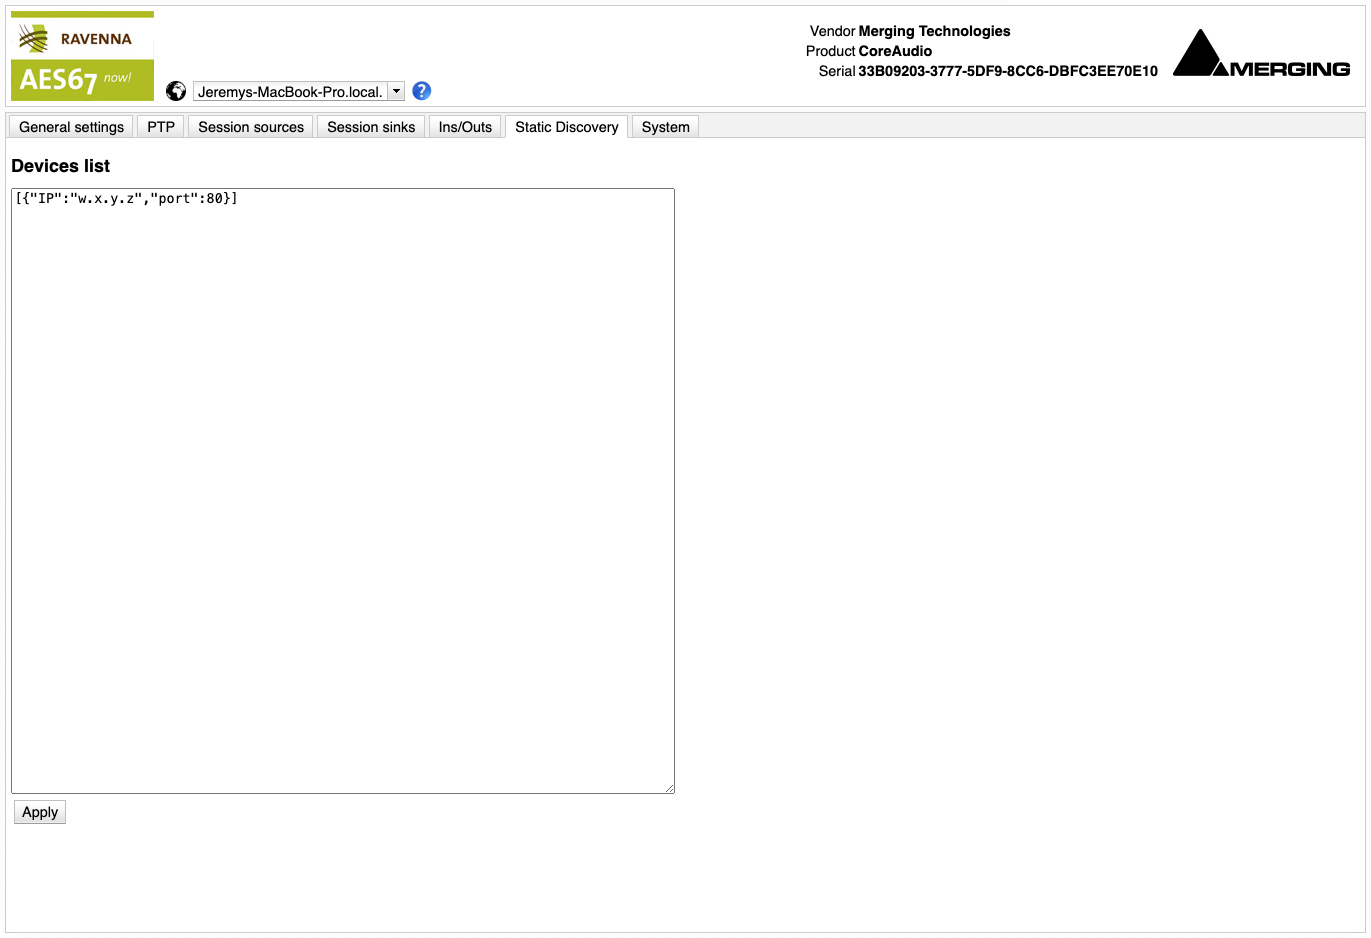Switch to the System tab
The width and height of the screenshot is (1371, 938).
pyautogui.click(x=666, y=127)
